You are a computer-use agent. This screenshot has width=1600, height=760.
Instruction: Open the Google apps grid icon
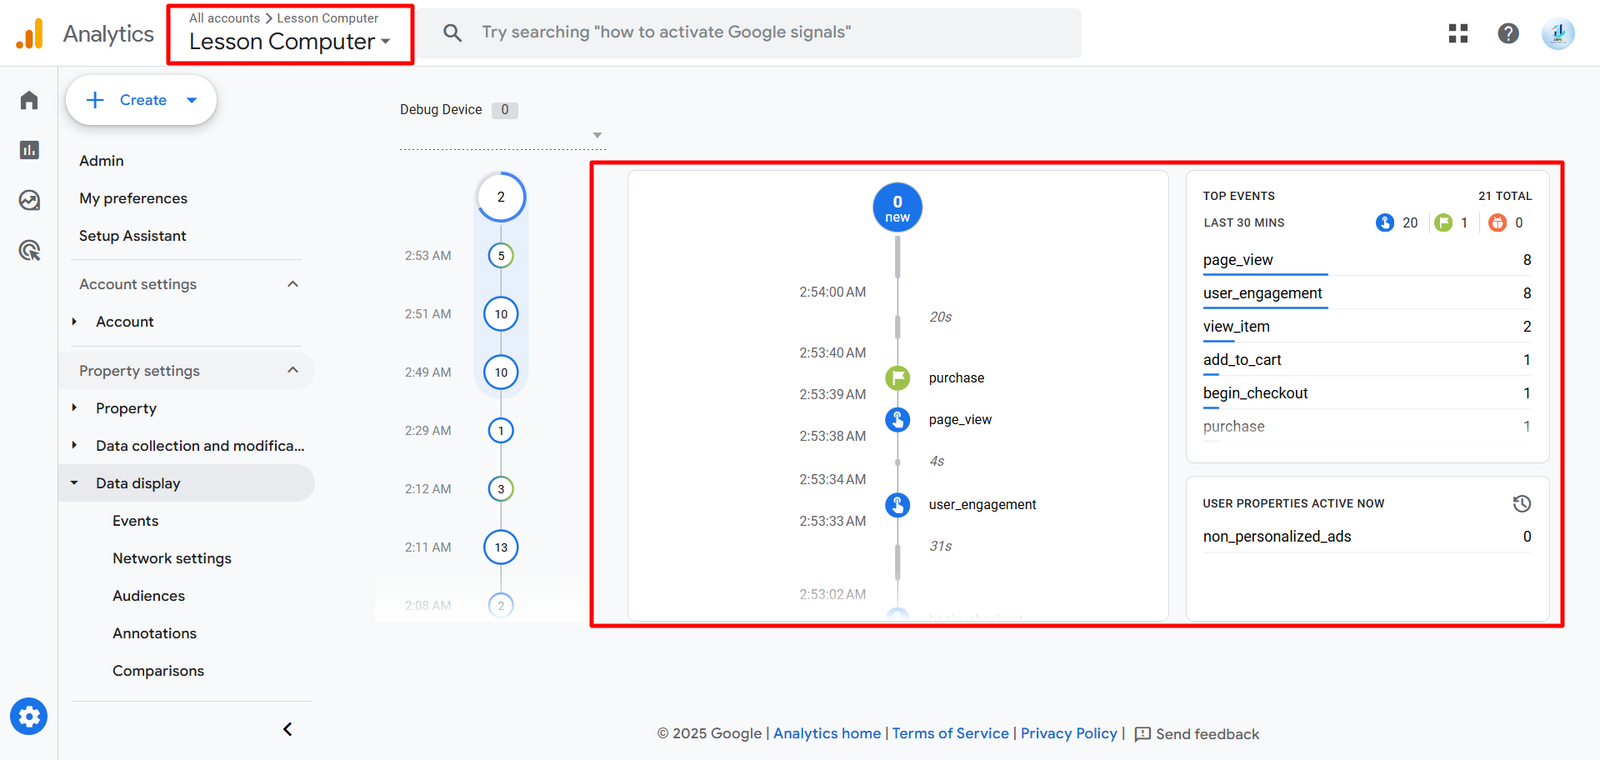click(x=1458, y=33)
